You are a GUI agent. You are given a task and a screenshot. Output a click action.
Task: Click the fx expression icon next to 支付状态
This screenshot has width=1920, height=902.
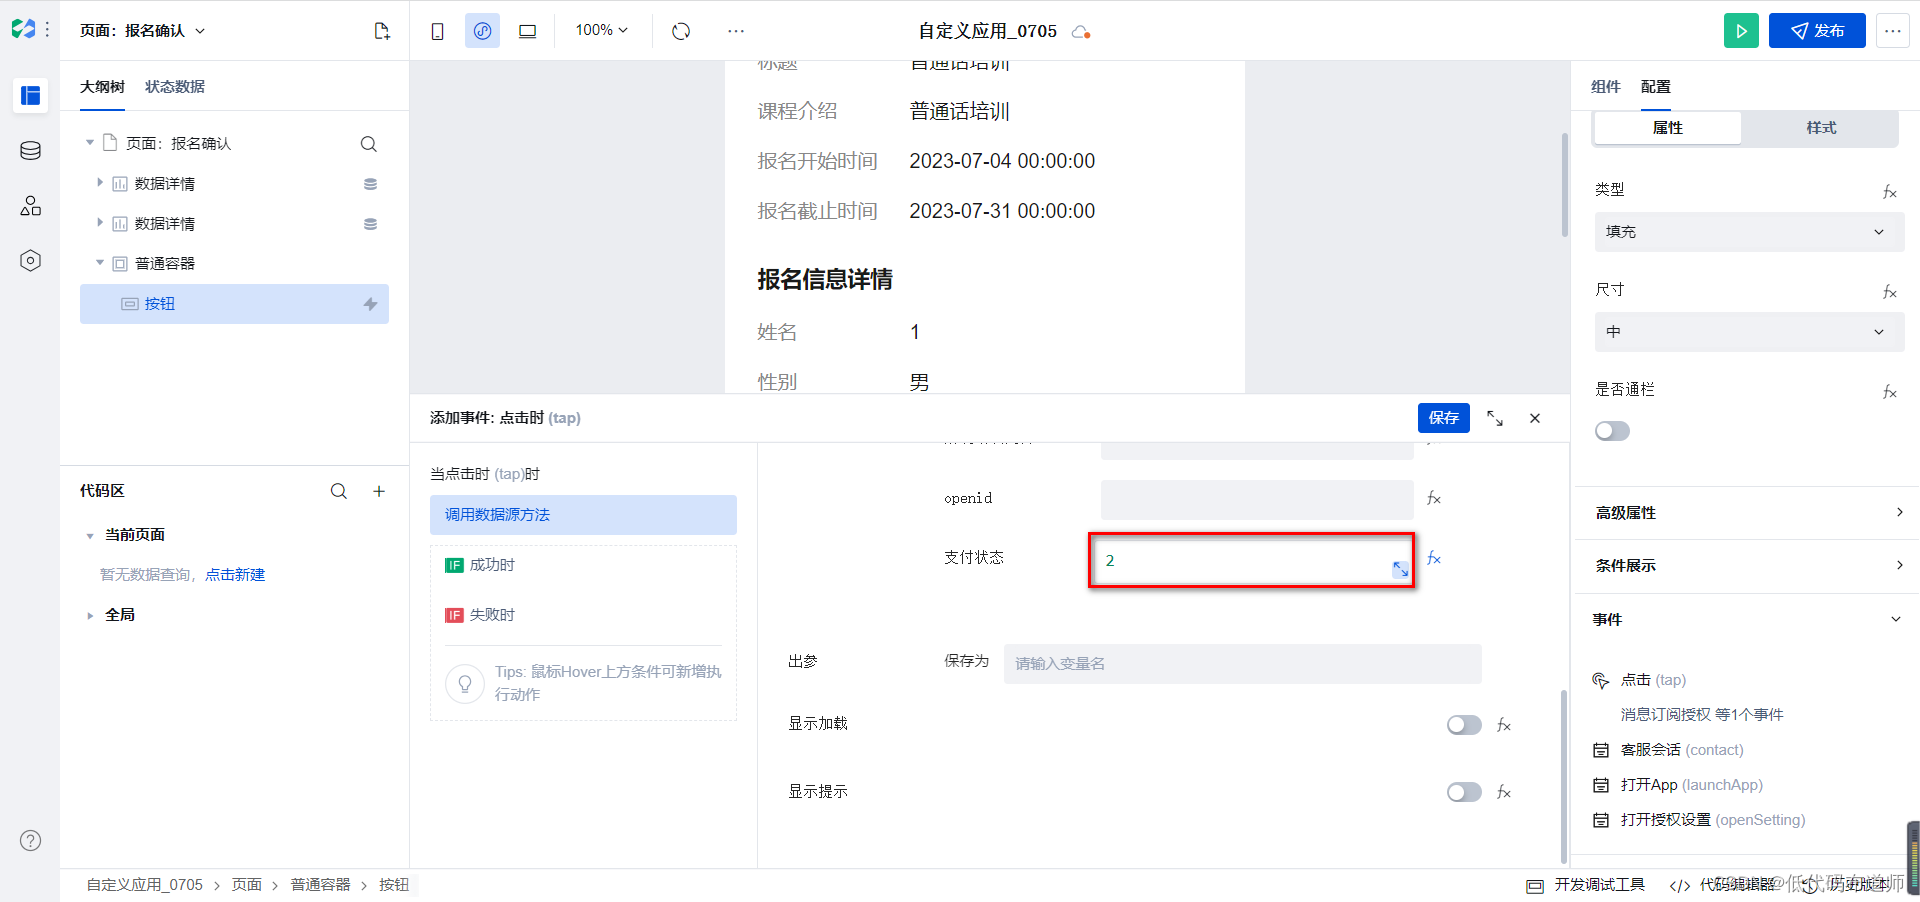(1434, 558)
